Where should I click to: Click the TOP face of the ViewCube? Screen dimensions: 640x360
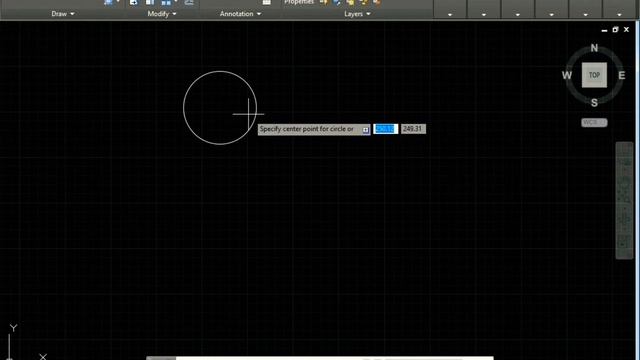click(594, 75)
